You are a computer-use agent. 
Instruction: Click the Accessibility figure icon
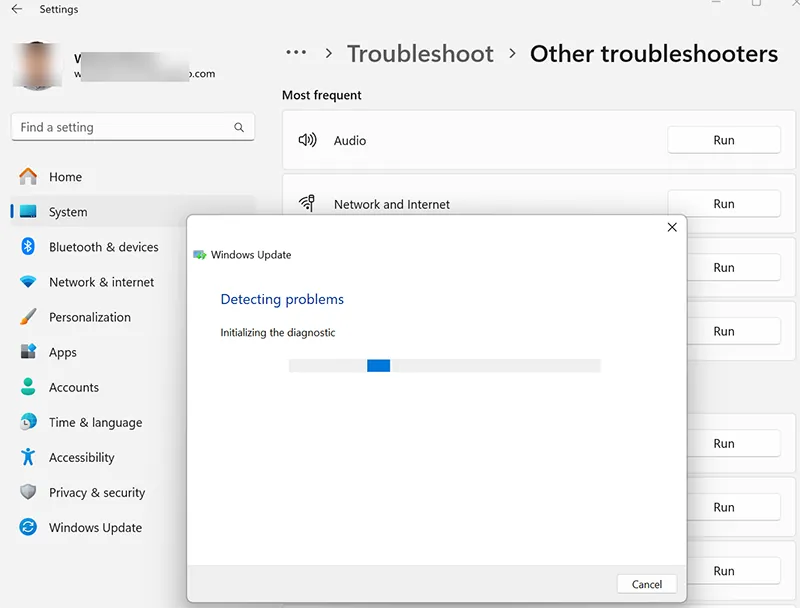click(28, 457)
